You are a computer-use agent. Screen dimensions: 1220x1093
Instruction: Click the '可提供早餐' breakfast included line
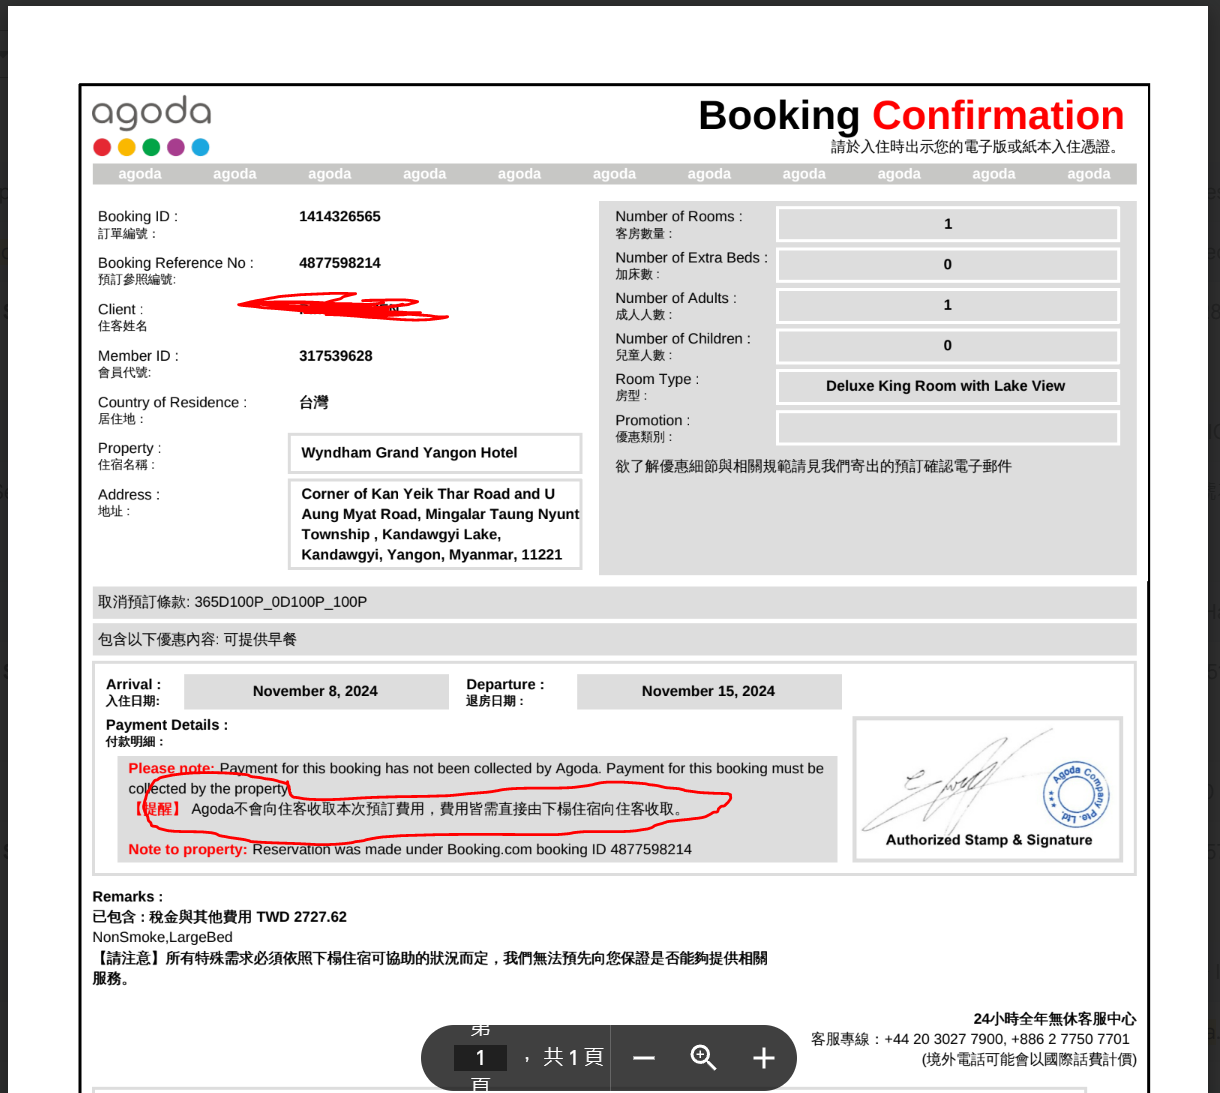[x=615, y=639]
